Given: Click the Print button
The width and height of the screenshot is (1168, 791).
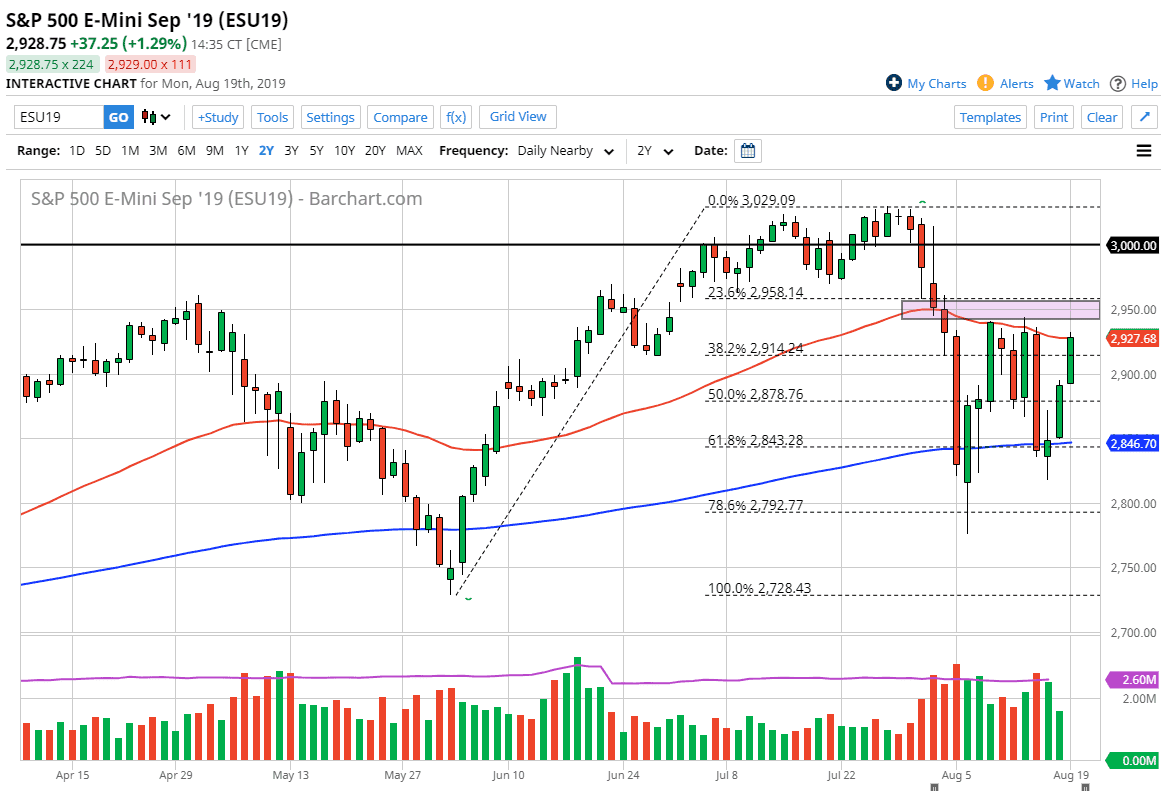Looking at the screenshot, I should click(x=1054, y=117).
